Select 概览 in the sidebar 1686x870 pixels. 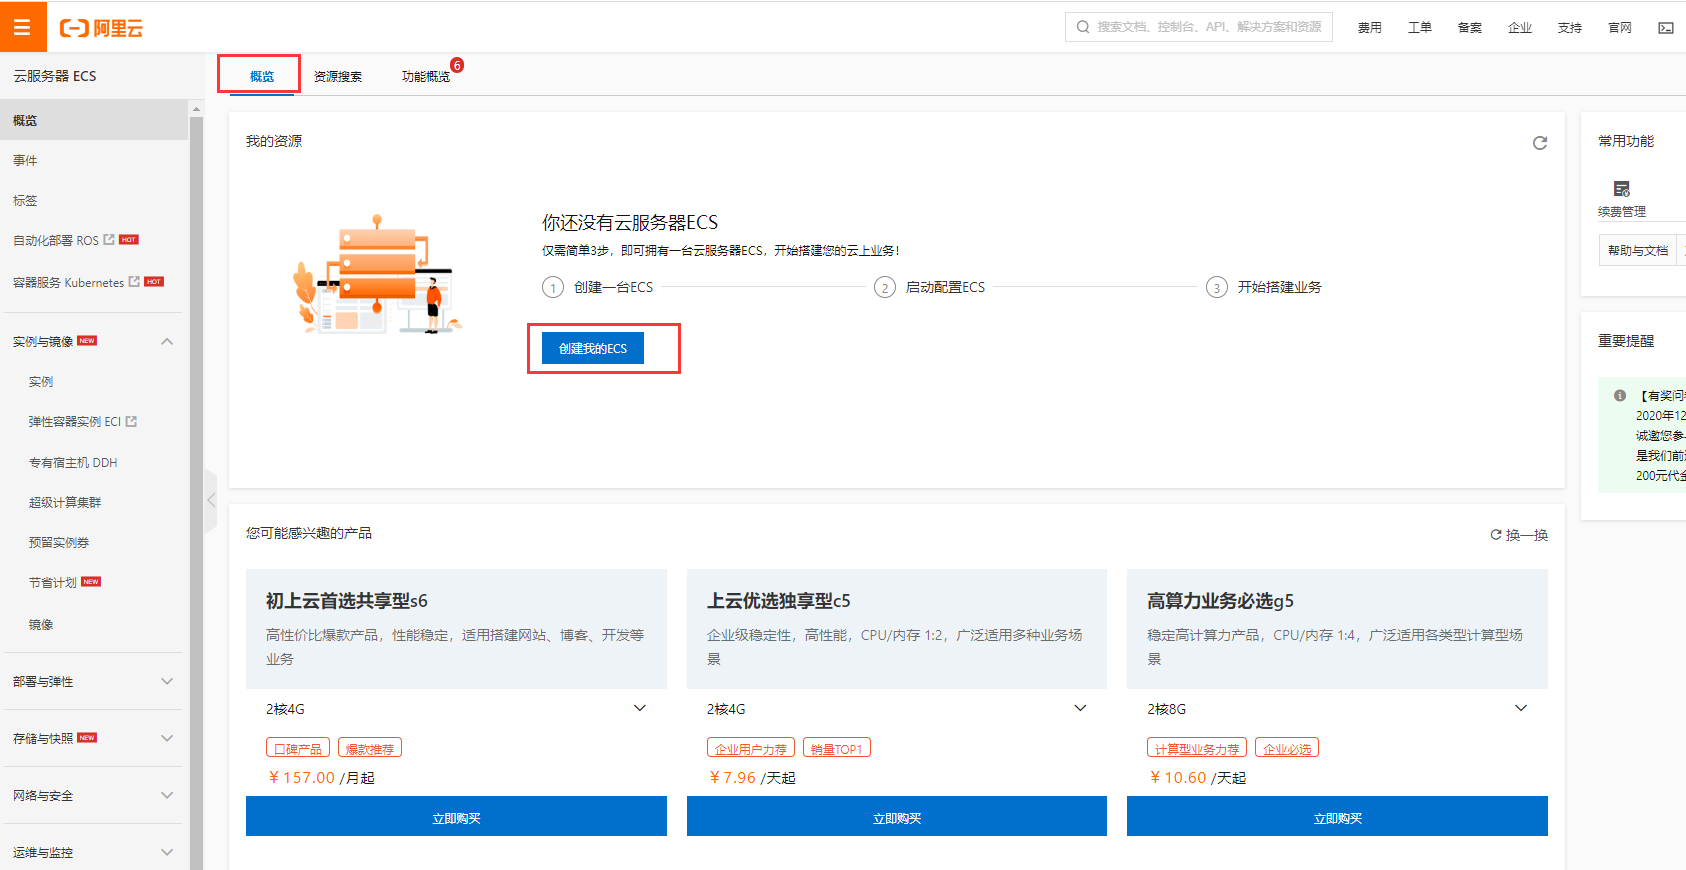[94, 120]
